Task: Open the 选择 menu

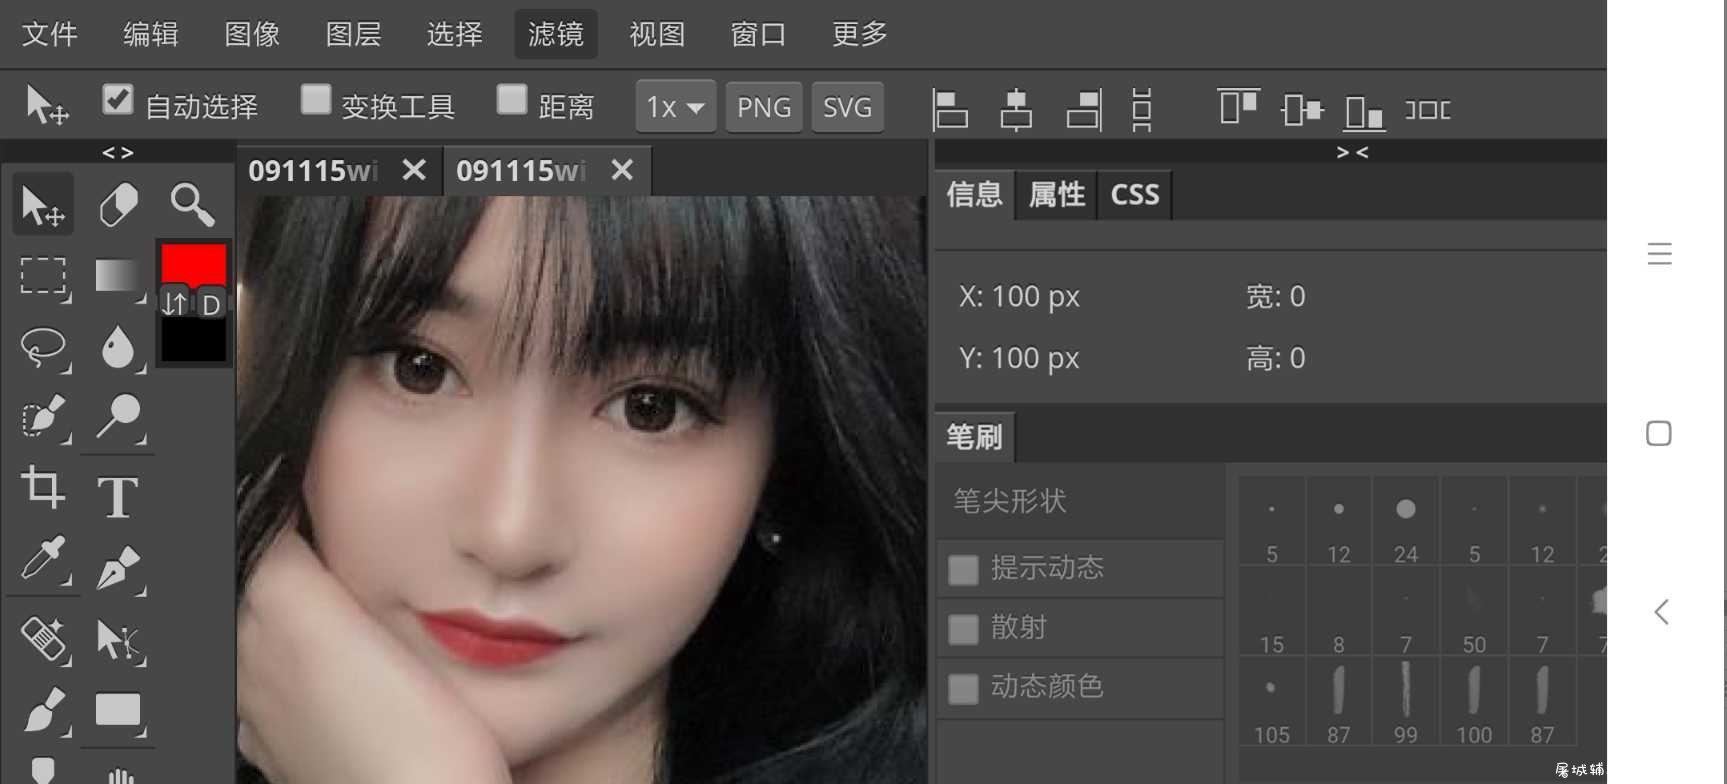Action: click(455, 34)
